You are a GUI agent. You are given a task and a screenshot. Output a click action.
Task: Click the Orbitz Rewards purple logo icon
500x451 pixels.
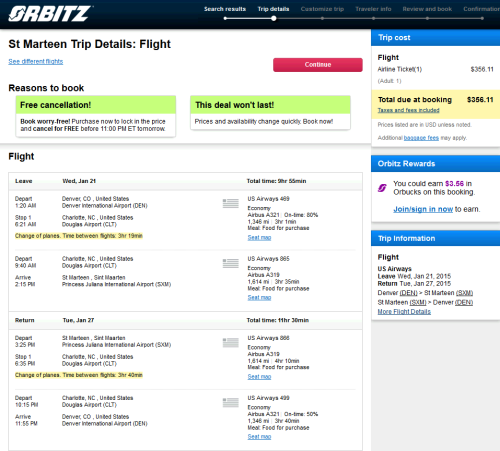pyautogui.click(x=382, y=188)
